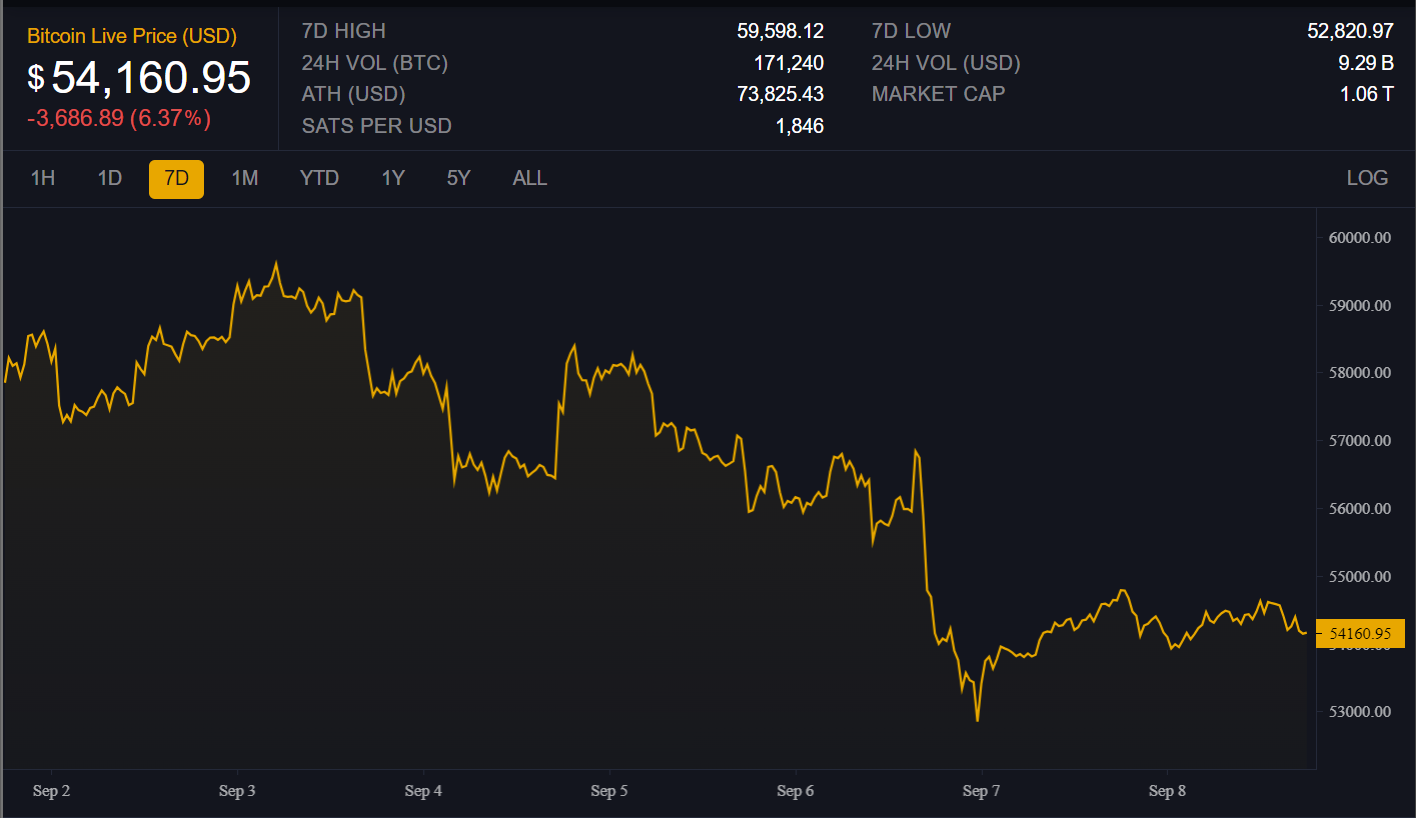Toggle LOG scale for the chart

pos(1366,178)
